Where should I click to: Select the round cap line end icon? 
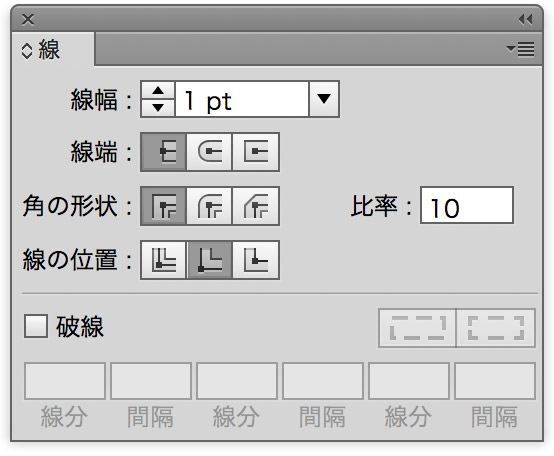[209, 152]
